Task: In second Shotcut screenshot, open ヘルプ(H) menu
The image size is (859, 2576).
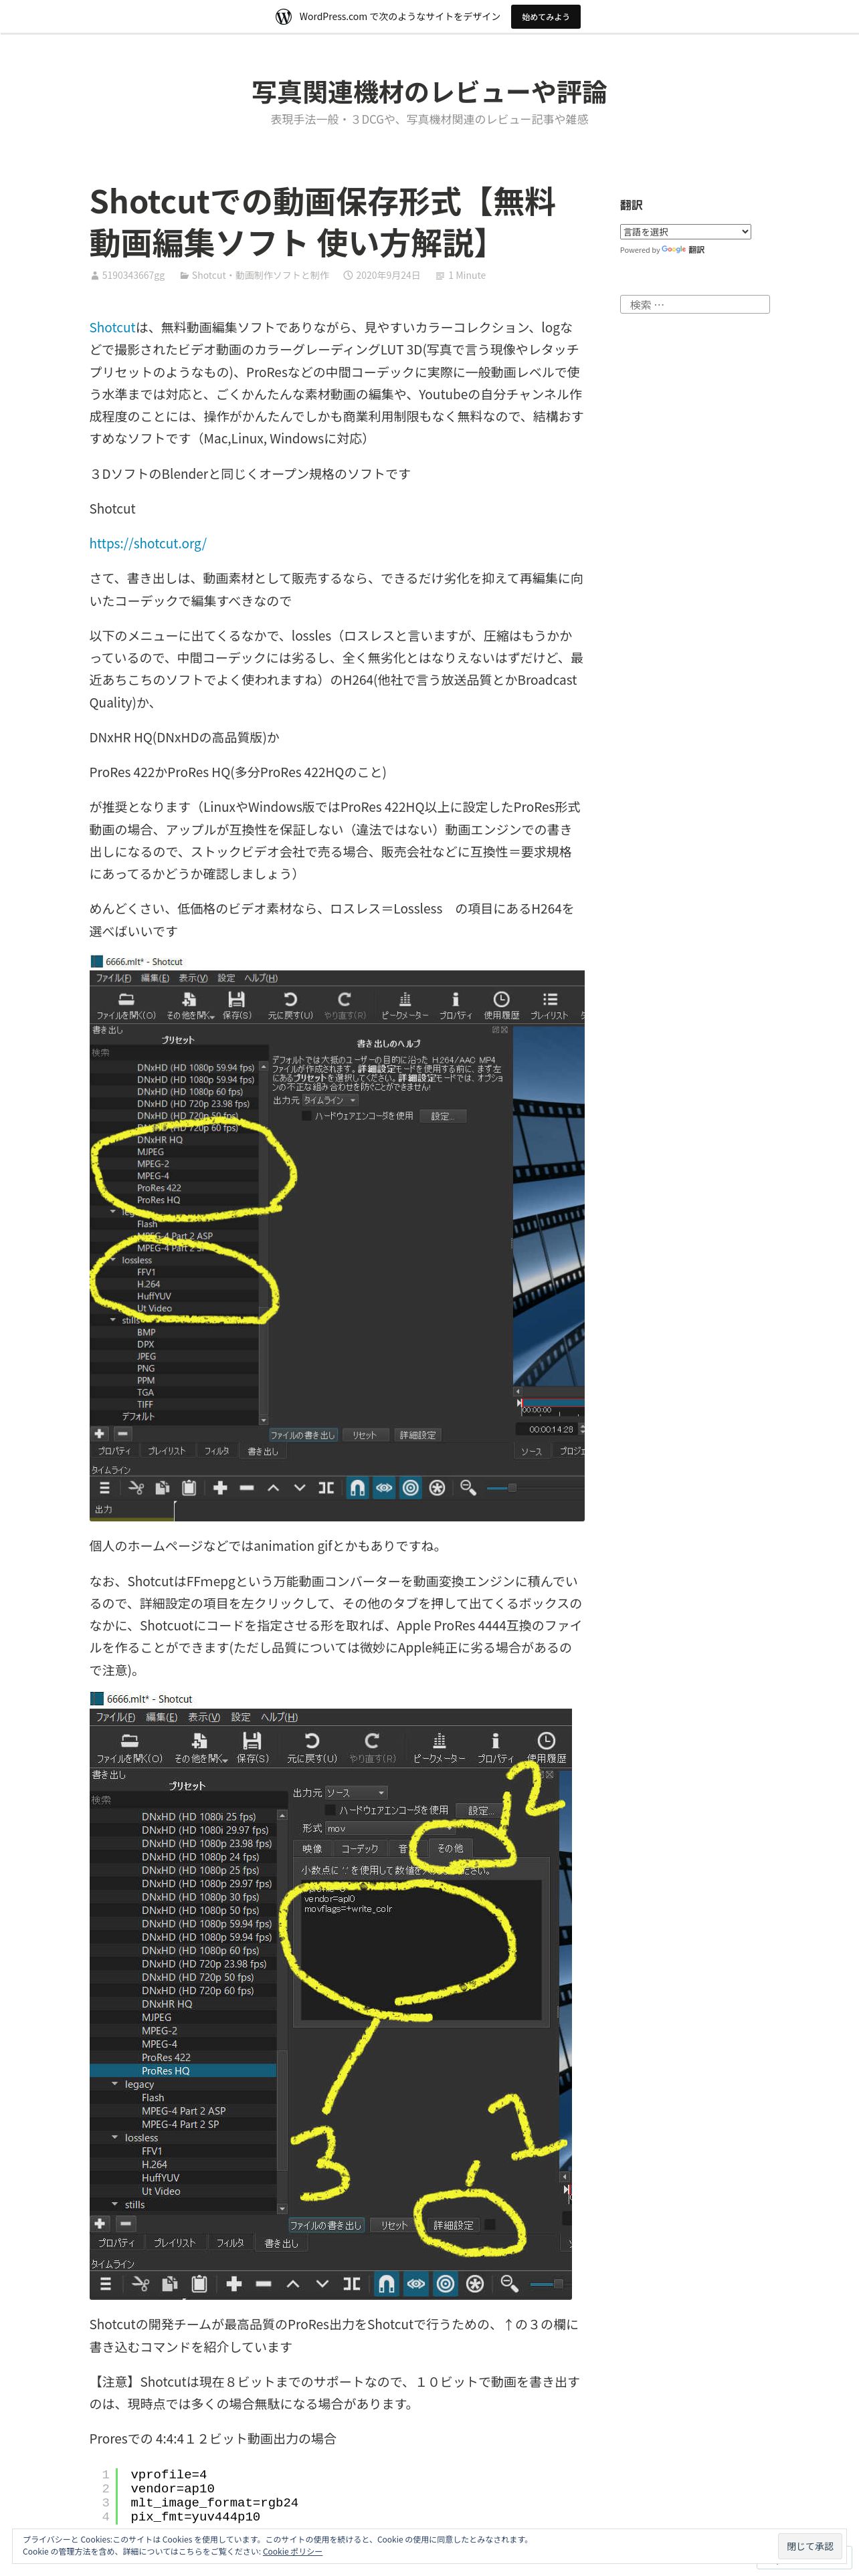Action: coord(279,1717)
